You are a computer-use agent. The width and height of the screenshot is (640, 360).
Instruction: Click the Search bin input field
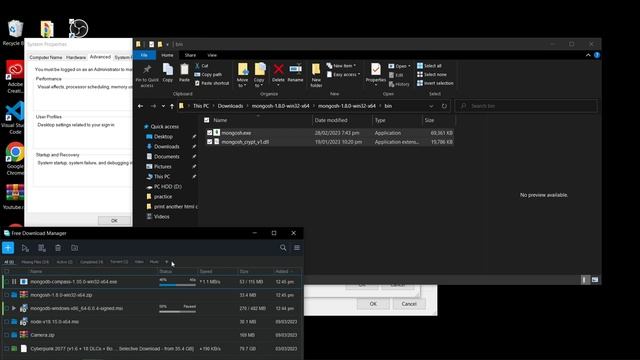point(526,106)
